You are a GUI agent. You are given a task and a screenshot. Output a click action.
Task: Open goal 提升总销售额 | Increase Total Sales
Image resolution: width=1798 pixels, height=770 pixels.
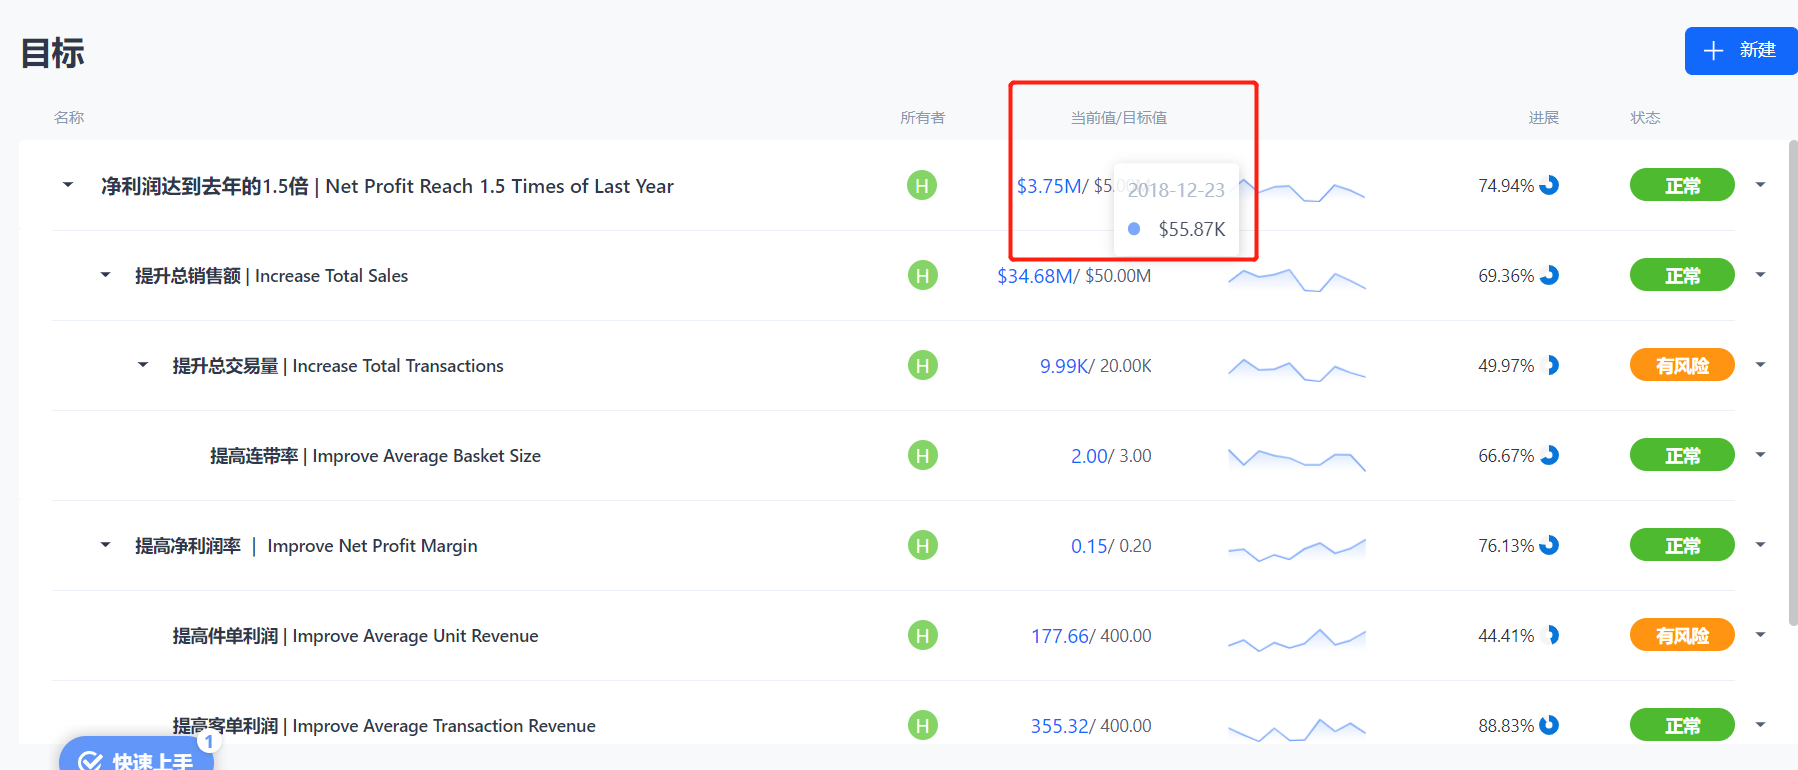point(272,276)
